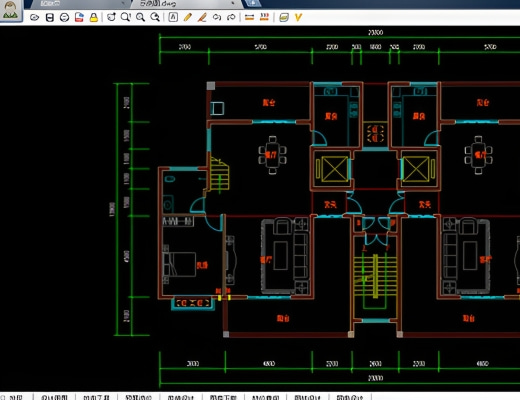Select the yellow pencil drawing tool

click(x=188, y=17)
